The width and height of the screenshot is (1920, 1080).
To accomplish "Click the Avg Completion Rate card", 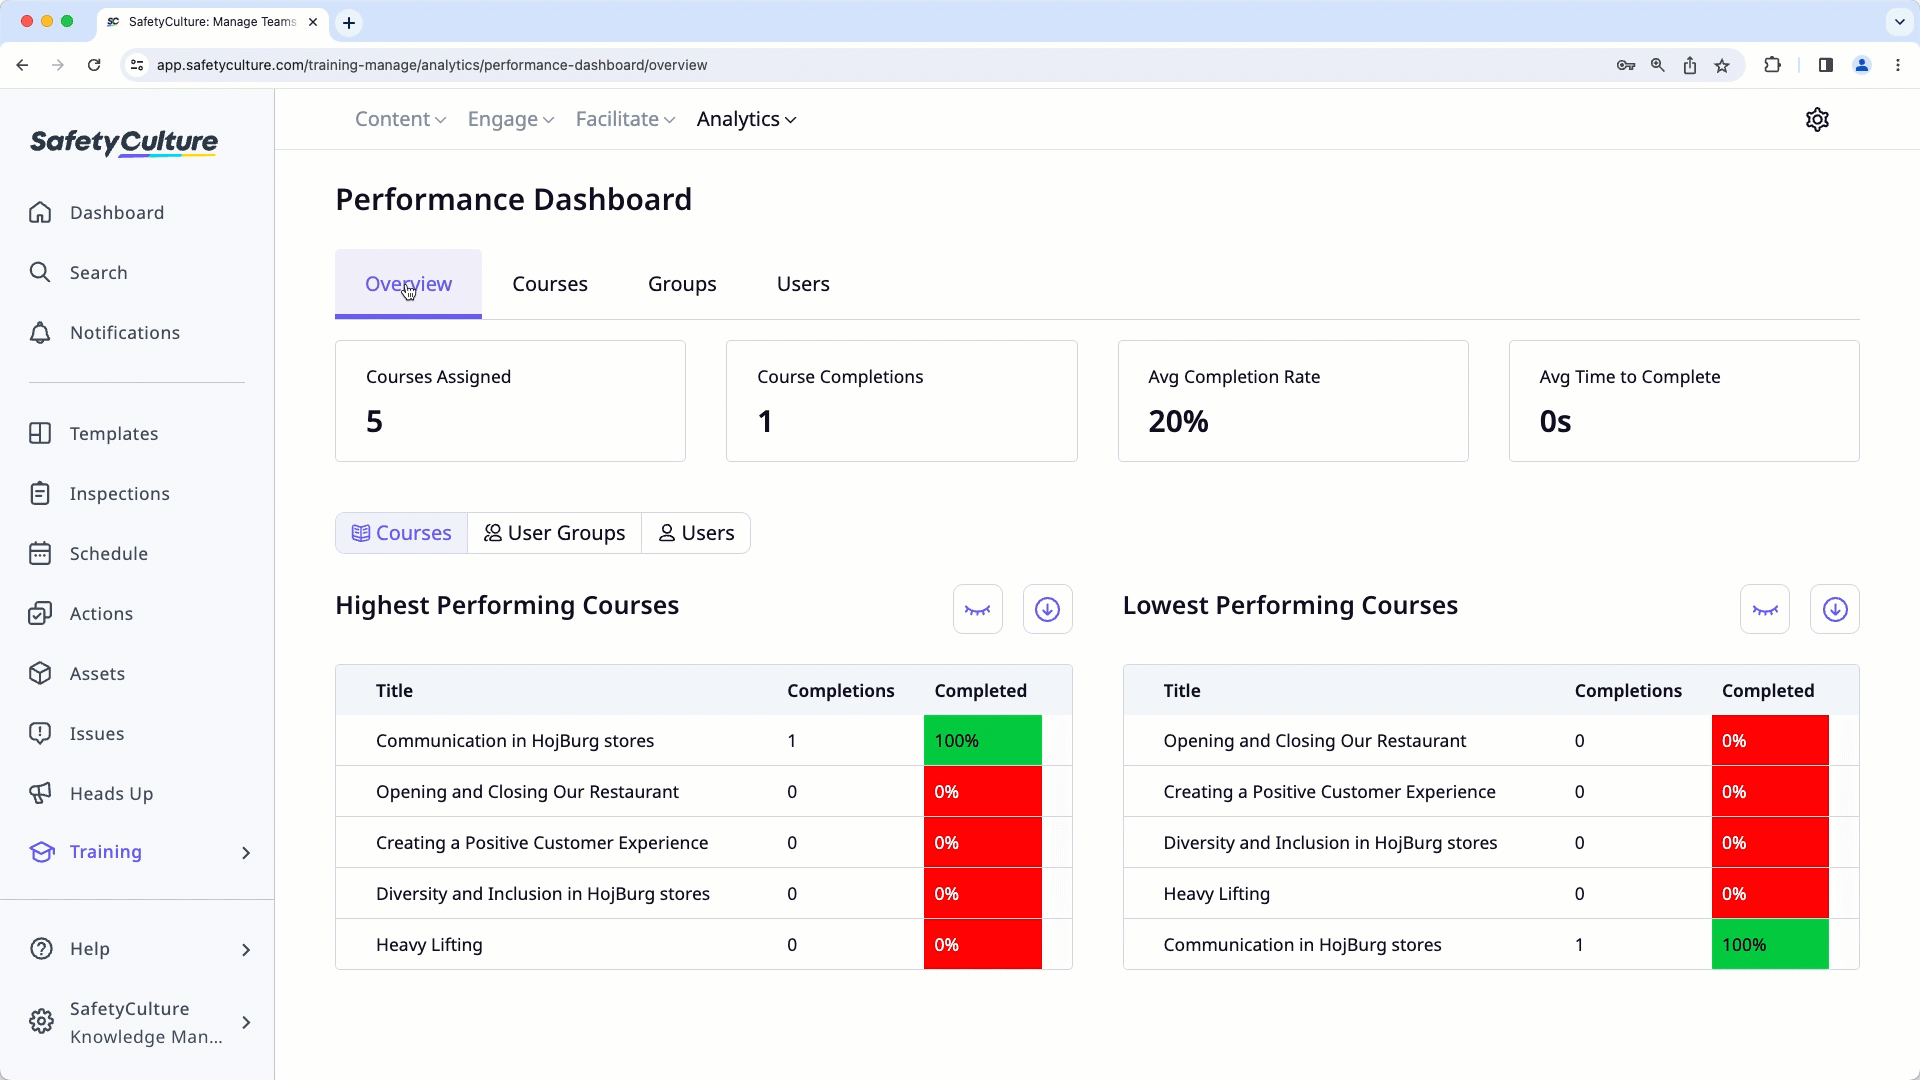I will tap(1292, 401).
